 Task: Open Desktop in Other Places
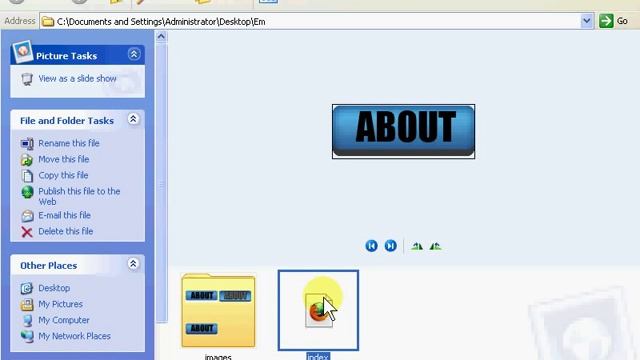coord(54,288)
